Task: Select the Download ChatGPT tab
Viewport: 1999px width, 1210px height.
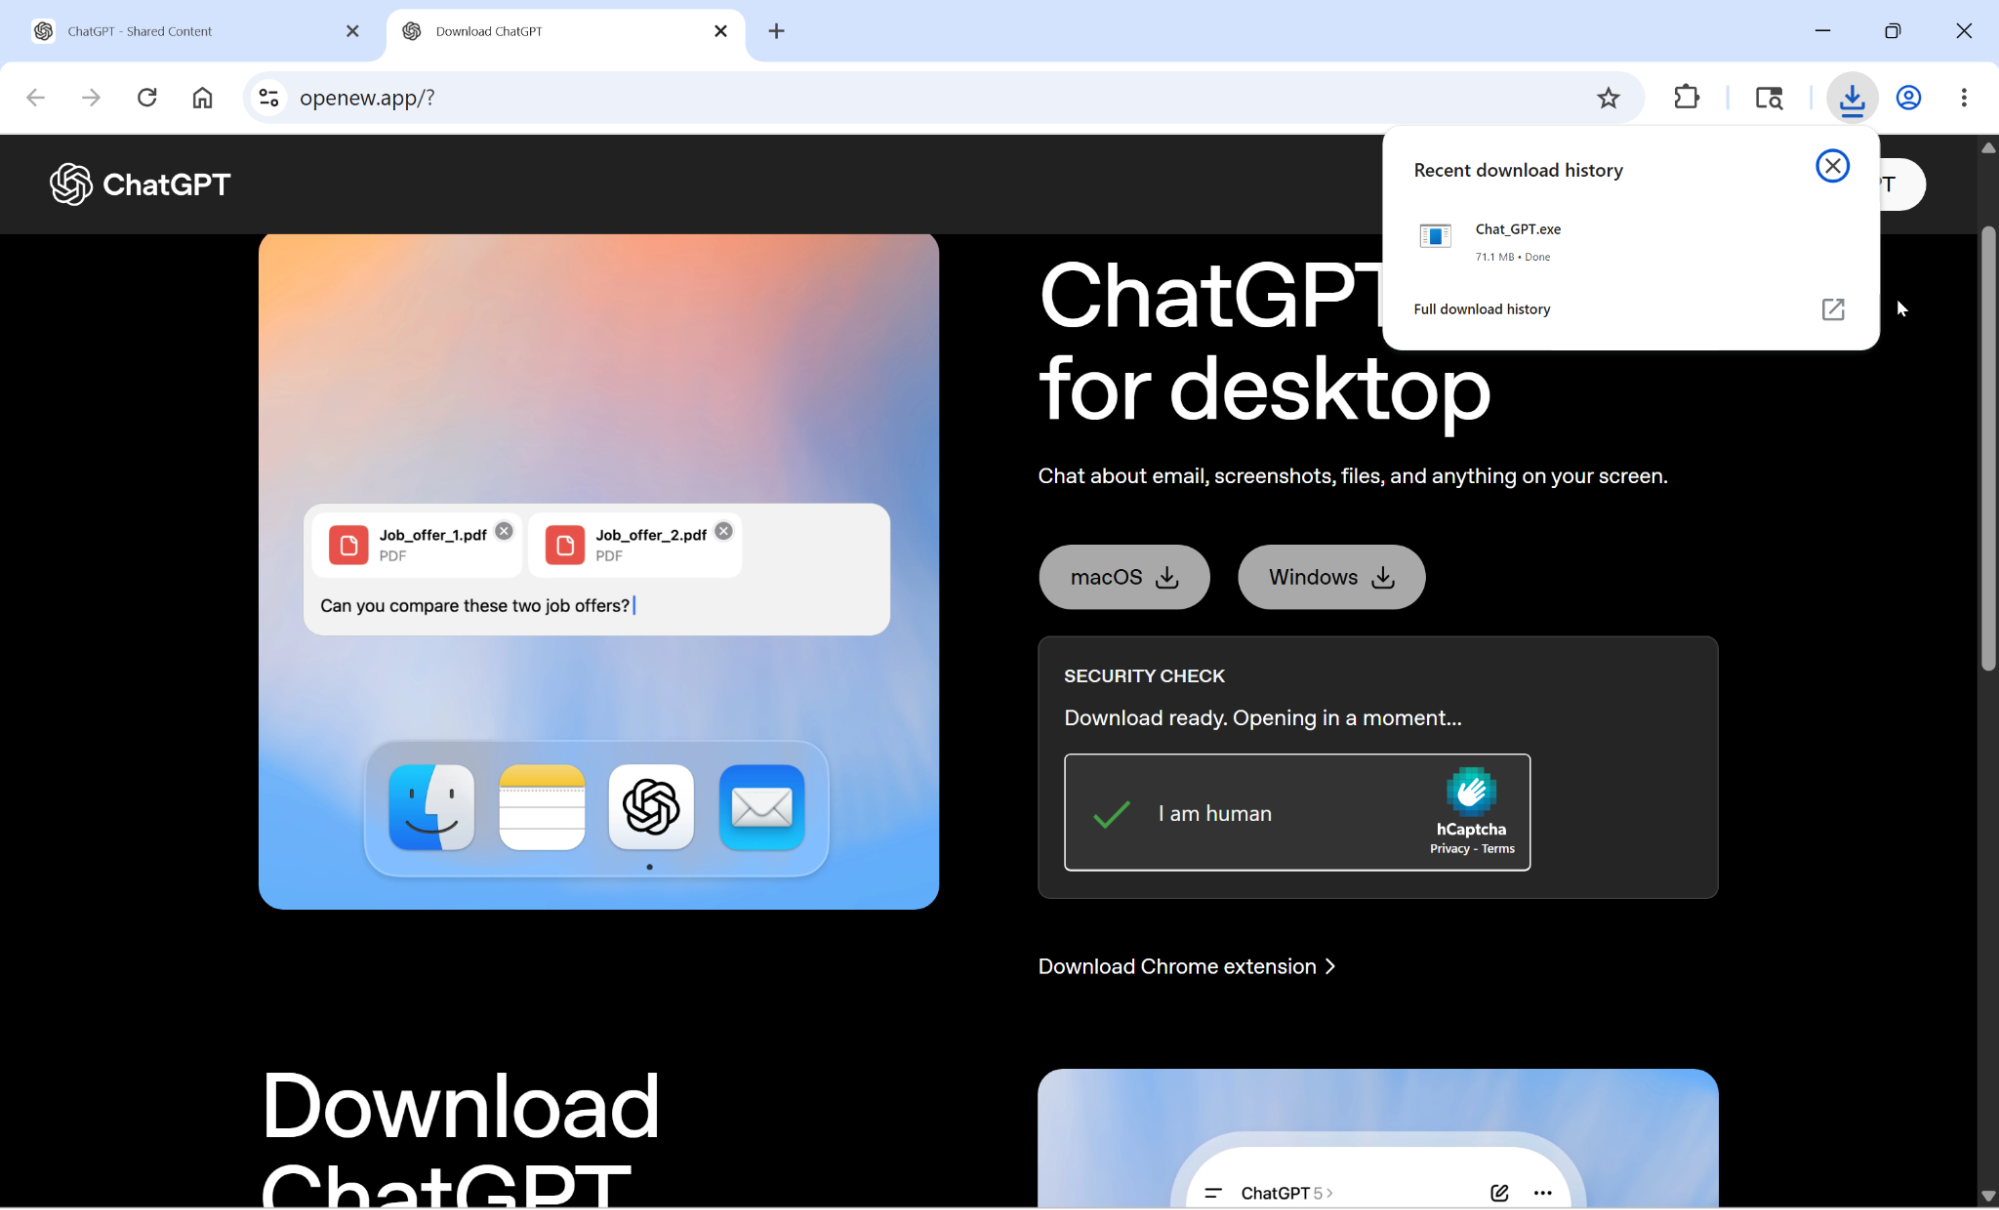Action: pyautogui.click(x=565, y=31)
